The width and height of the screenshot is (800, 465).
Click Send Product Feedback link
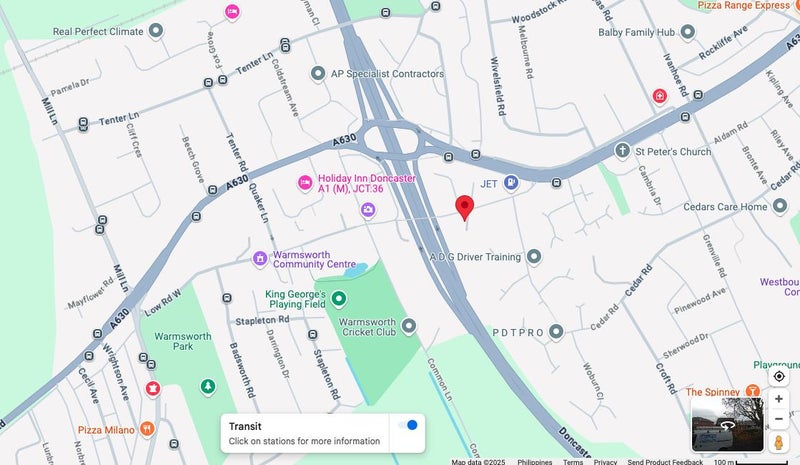point(665,461)
